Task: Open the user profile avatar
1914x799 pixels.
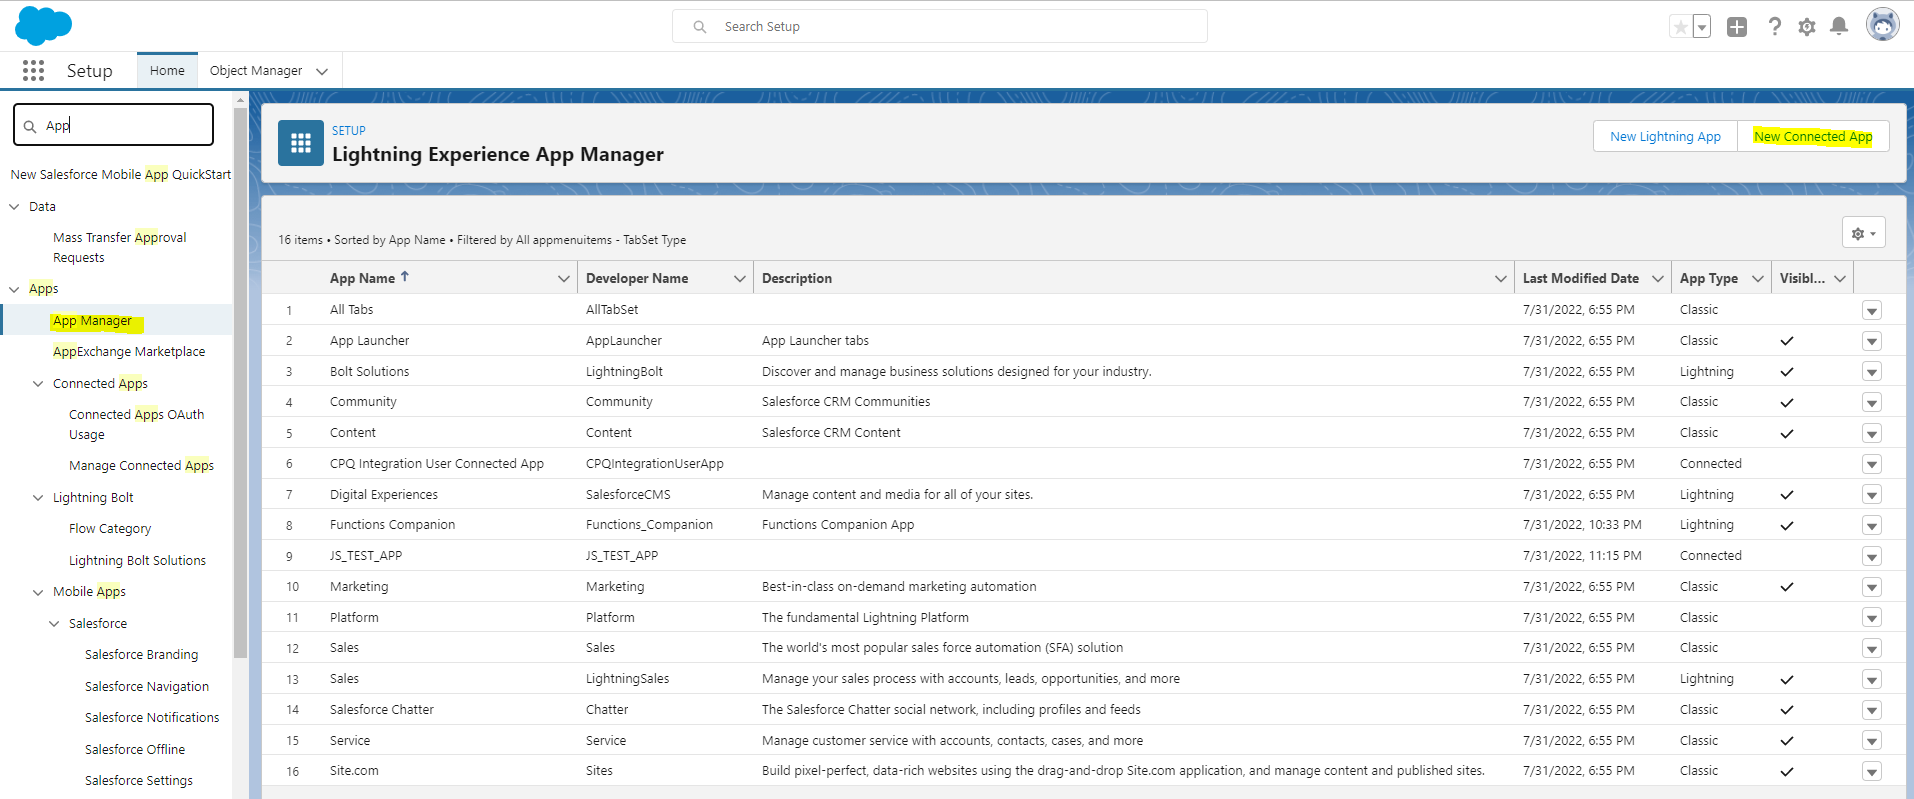Action: coord(1882,25)
